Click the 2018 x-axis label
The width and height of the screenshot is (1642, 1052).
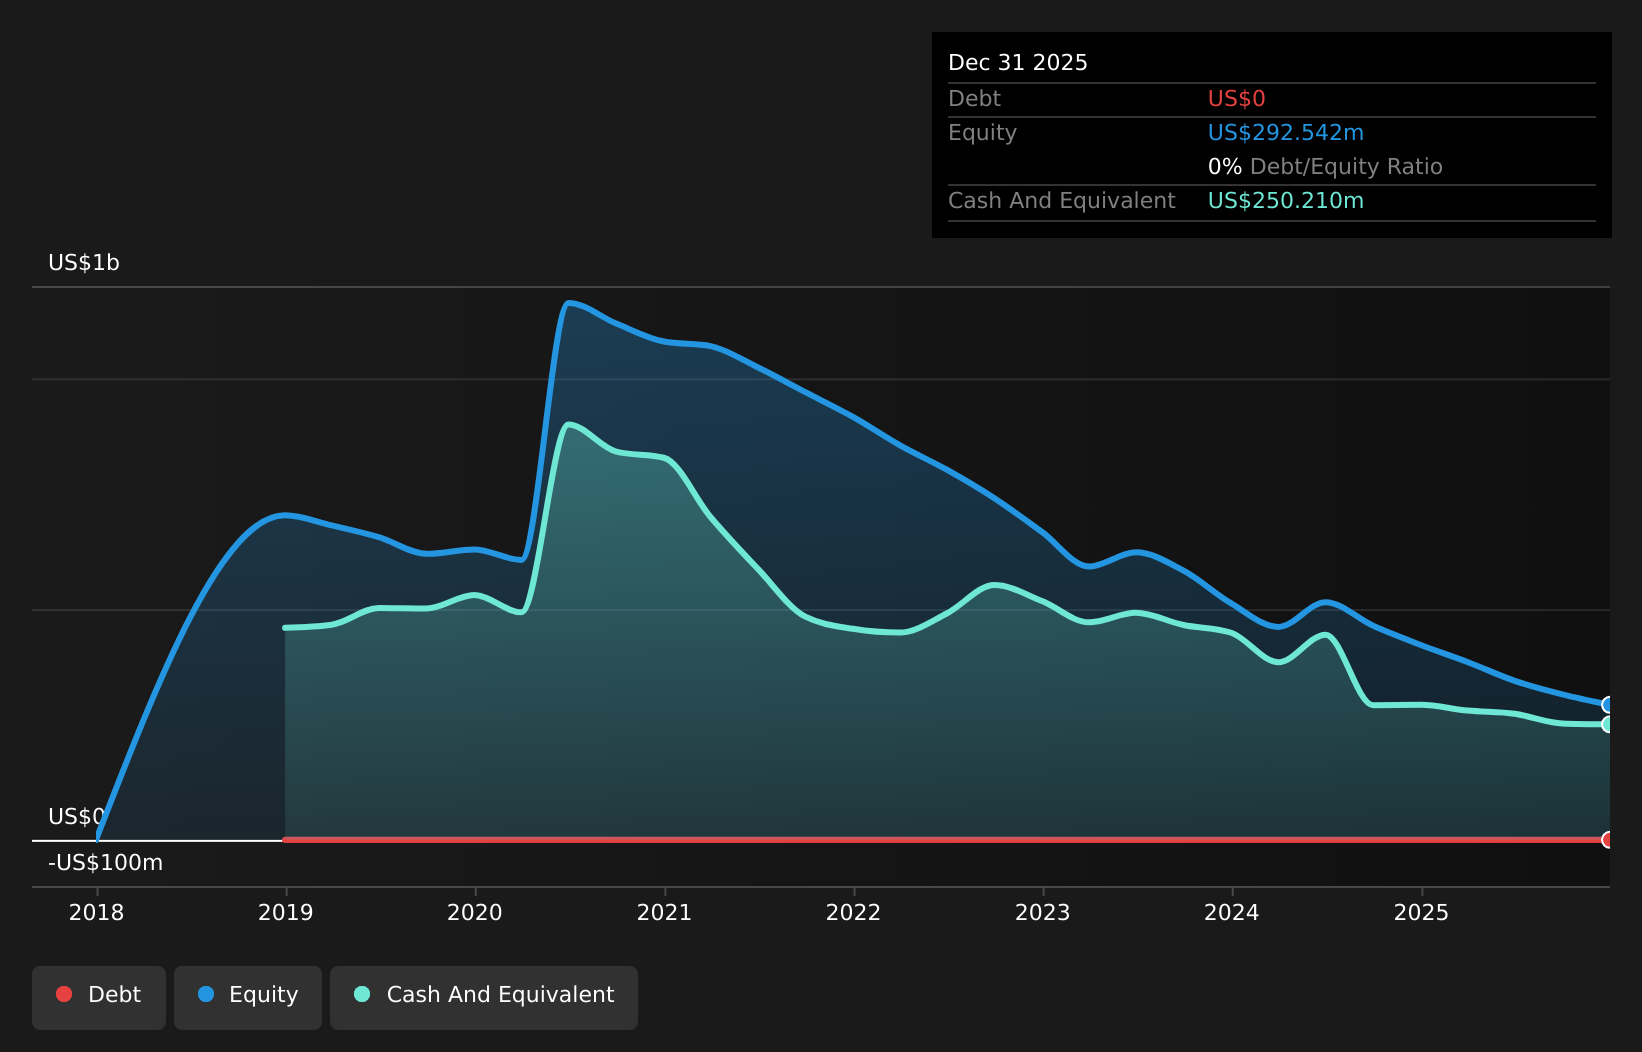click(x=97, y=912)
